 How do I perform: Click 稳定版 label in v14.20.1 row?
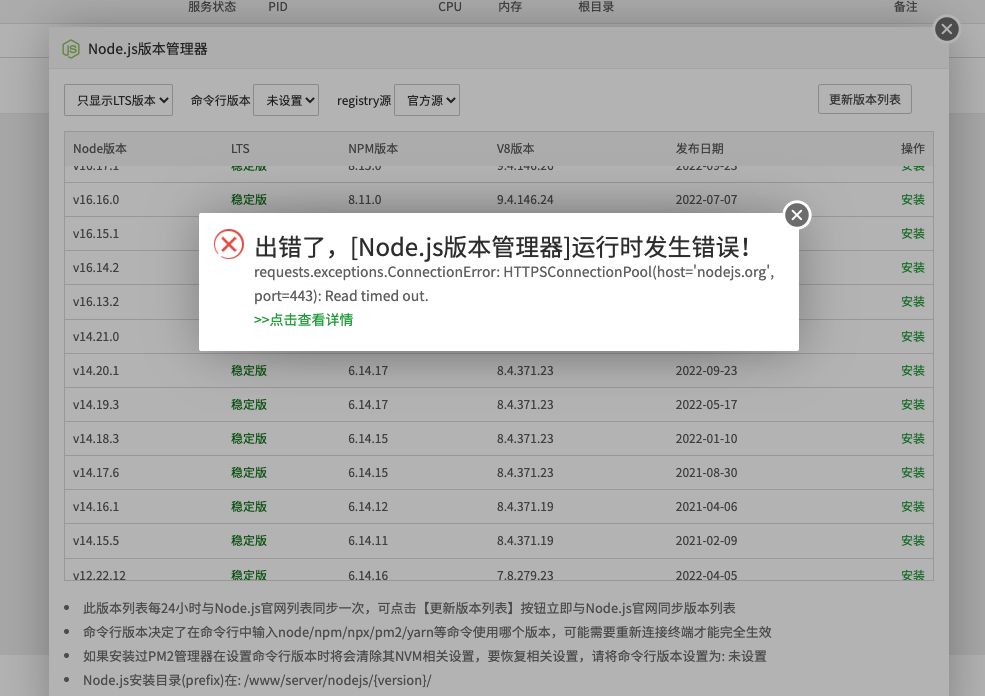point(249,371)
